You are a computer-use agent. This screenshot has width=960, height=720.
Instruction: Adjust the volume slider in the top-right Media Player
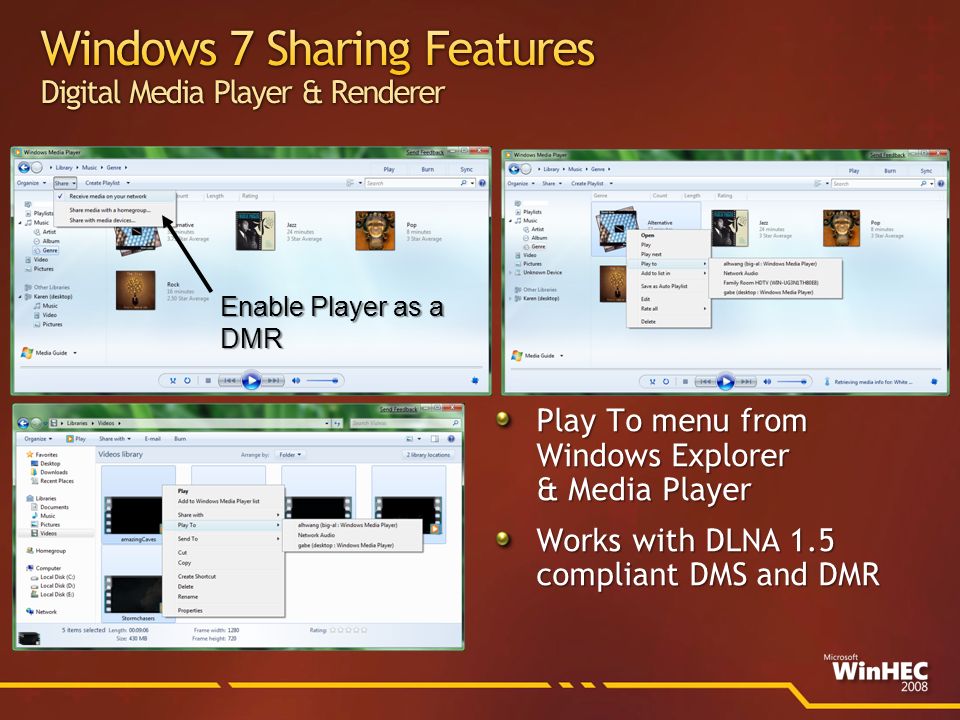(793, 382)
